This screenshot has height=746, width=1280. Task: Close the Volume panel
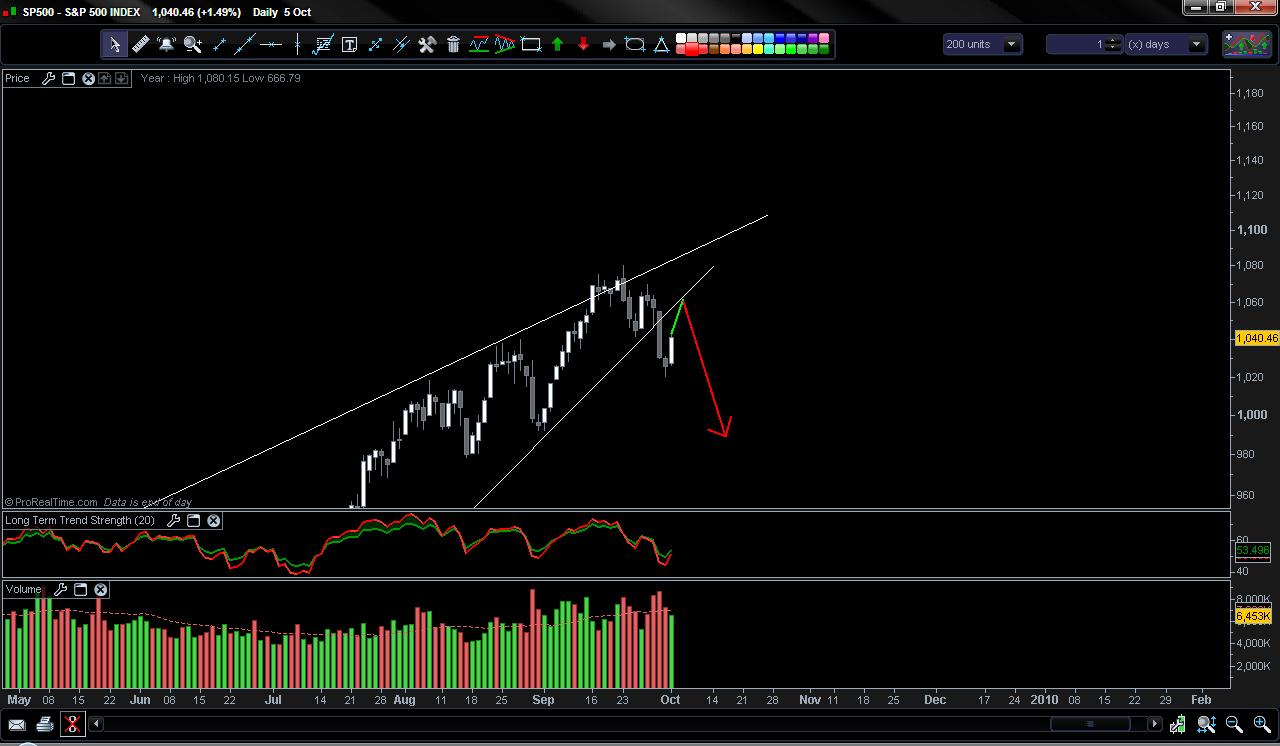click(100, 589)
